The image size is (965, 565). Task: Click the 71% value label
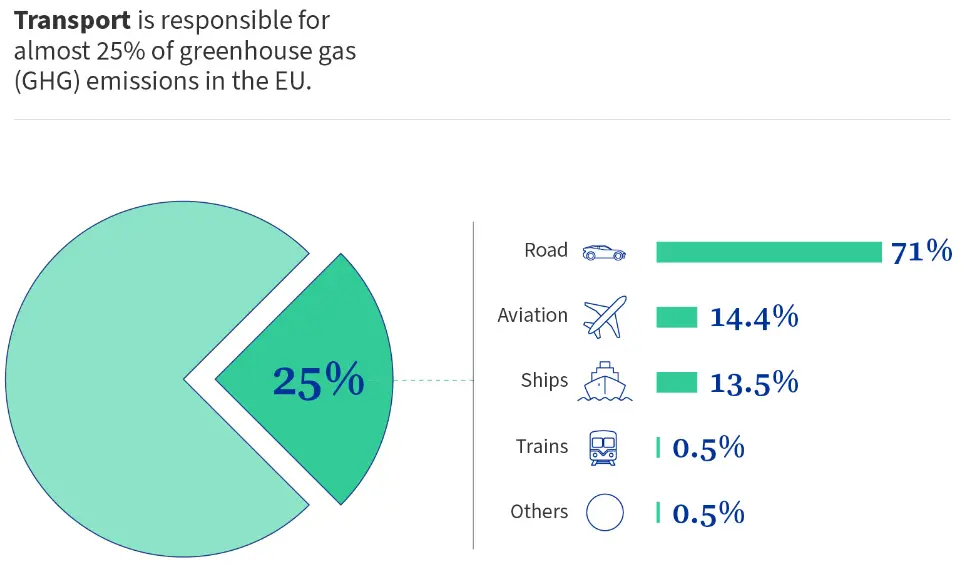coord(921,252)
